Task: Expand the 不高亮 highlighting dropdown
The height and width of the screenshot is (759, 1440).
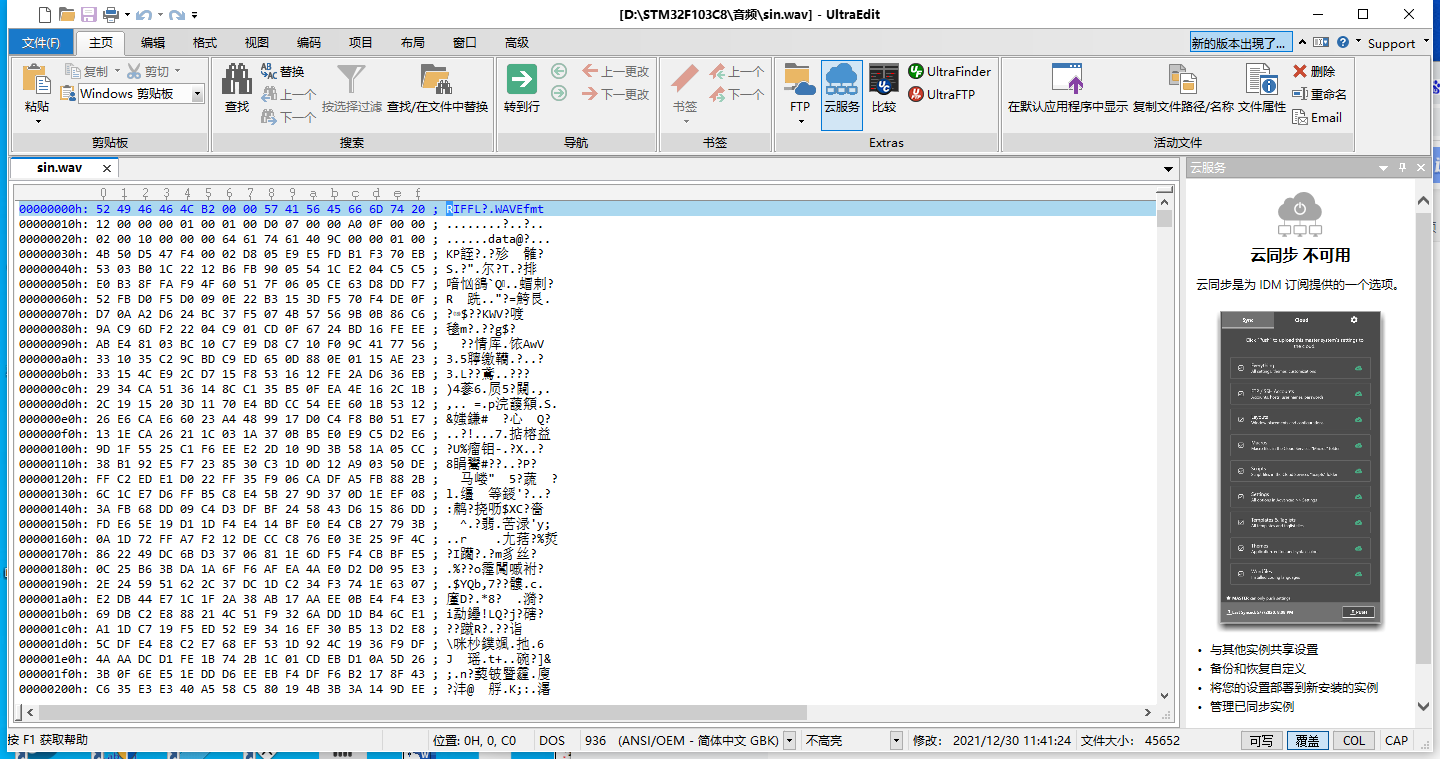Action: 894,740
